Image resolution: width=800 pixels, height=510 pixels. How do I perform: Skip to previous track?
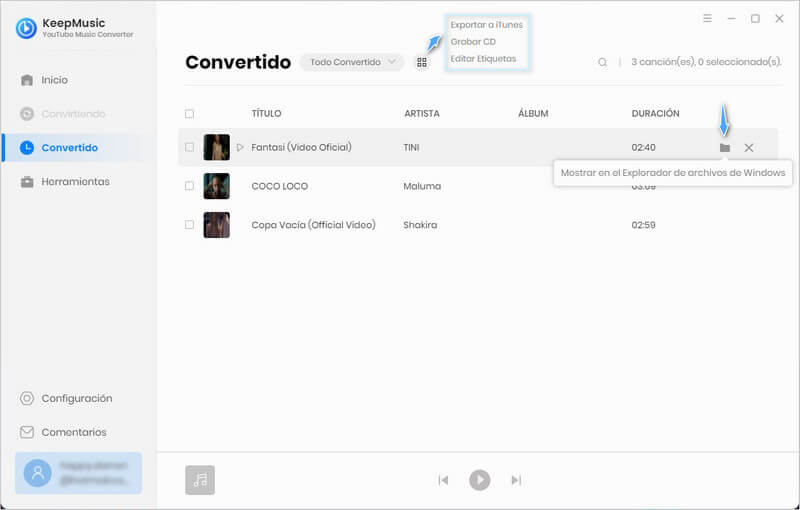click(x=443, y=480)
